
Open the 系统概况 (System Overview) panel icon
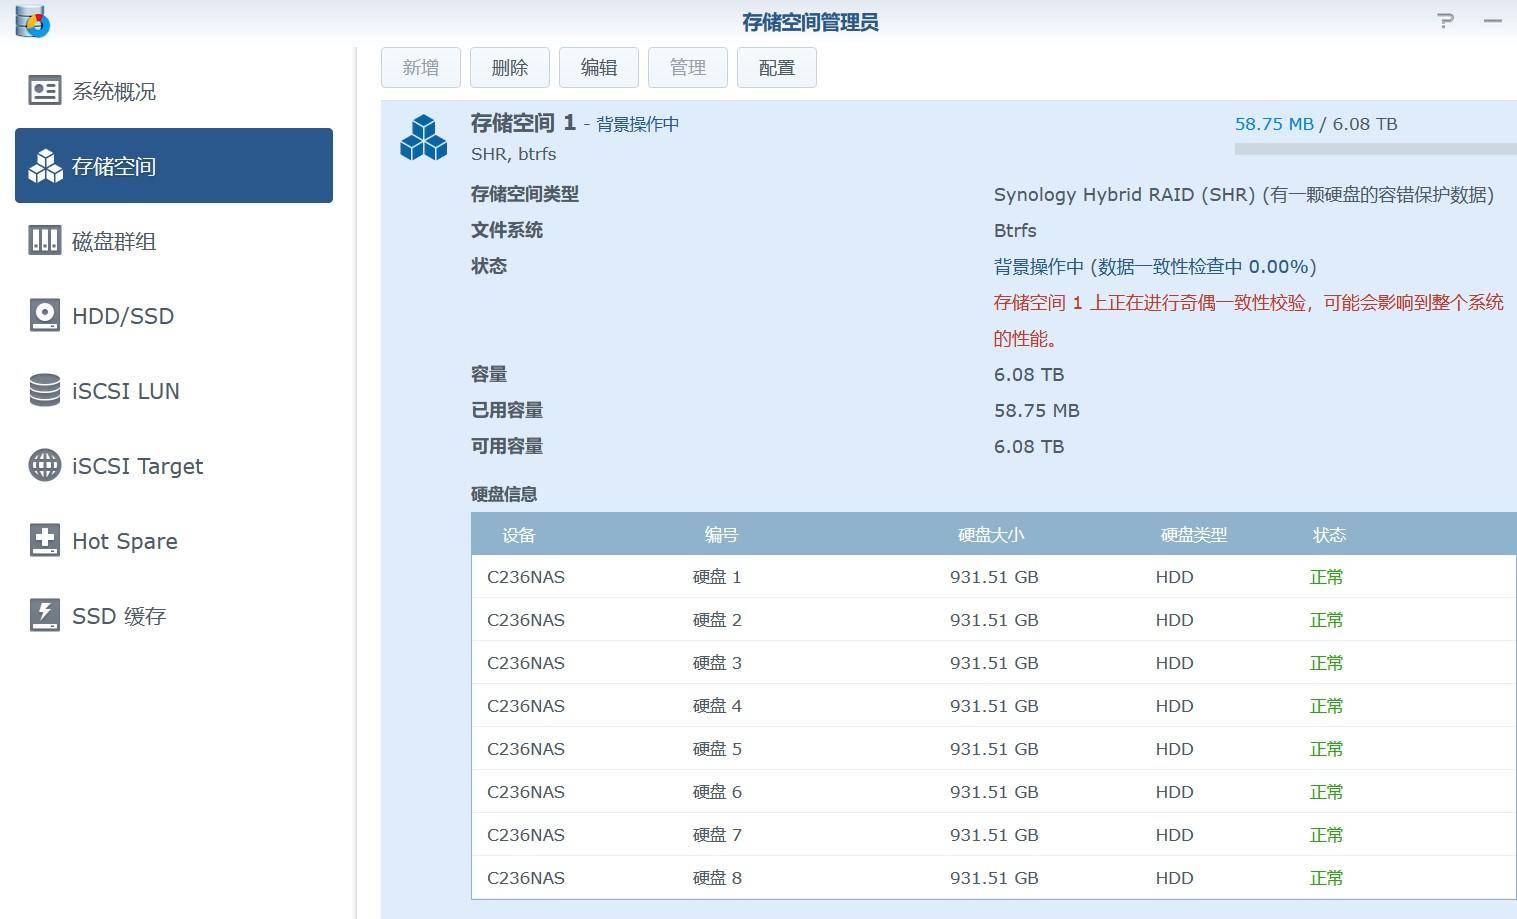pos(44,90)
